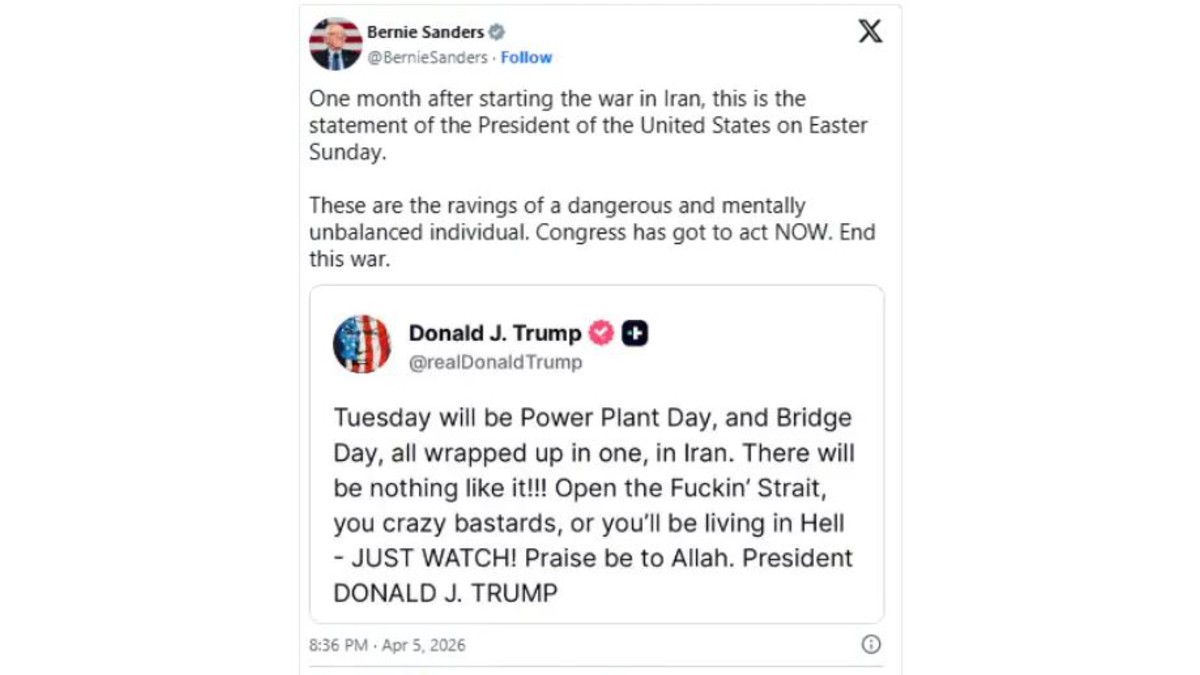Open the Bernie Sanders display name

[424, 32]
